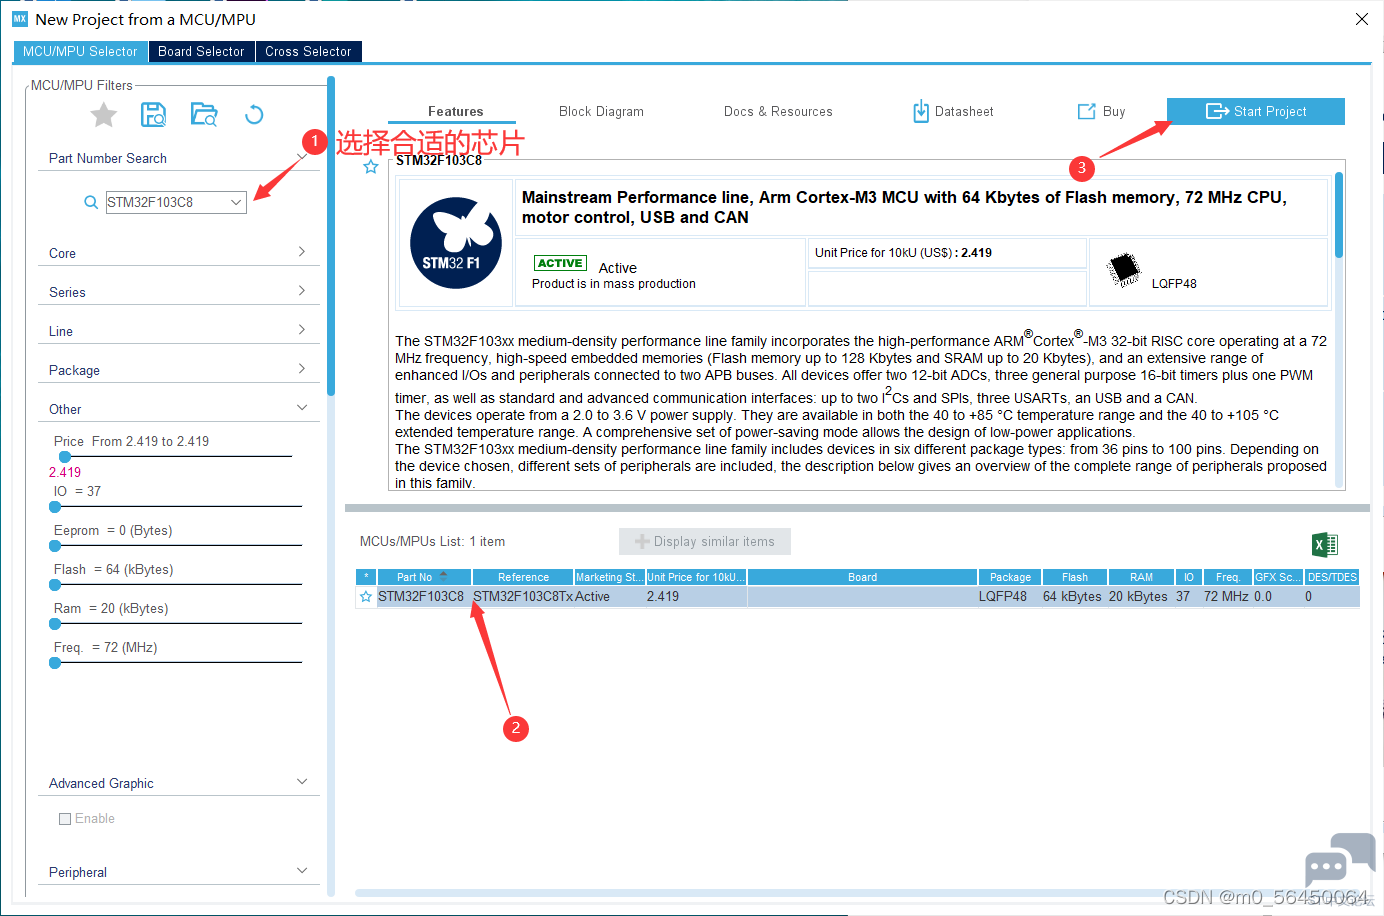Click the 72 MHz frequency cell

(1226, 597)
